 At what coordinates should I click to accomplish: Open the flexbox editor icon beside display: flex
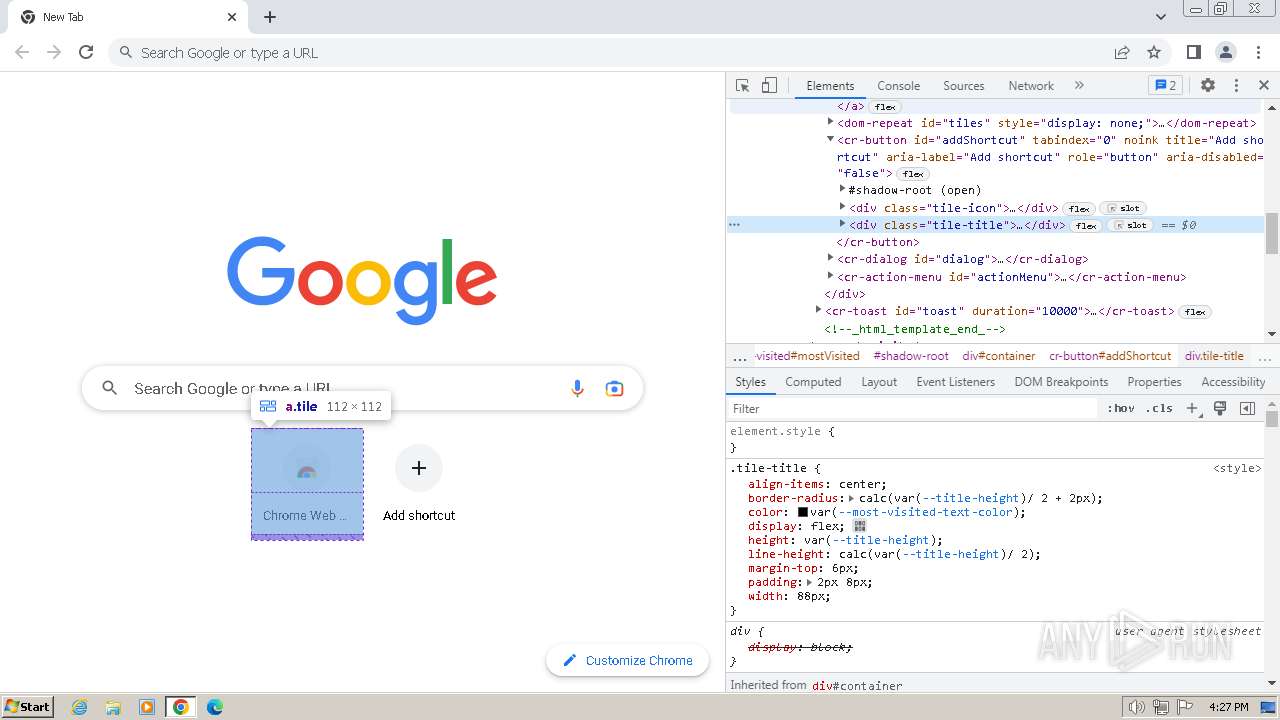tap(860, 526)
